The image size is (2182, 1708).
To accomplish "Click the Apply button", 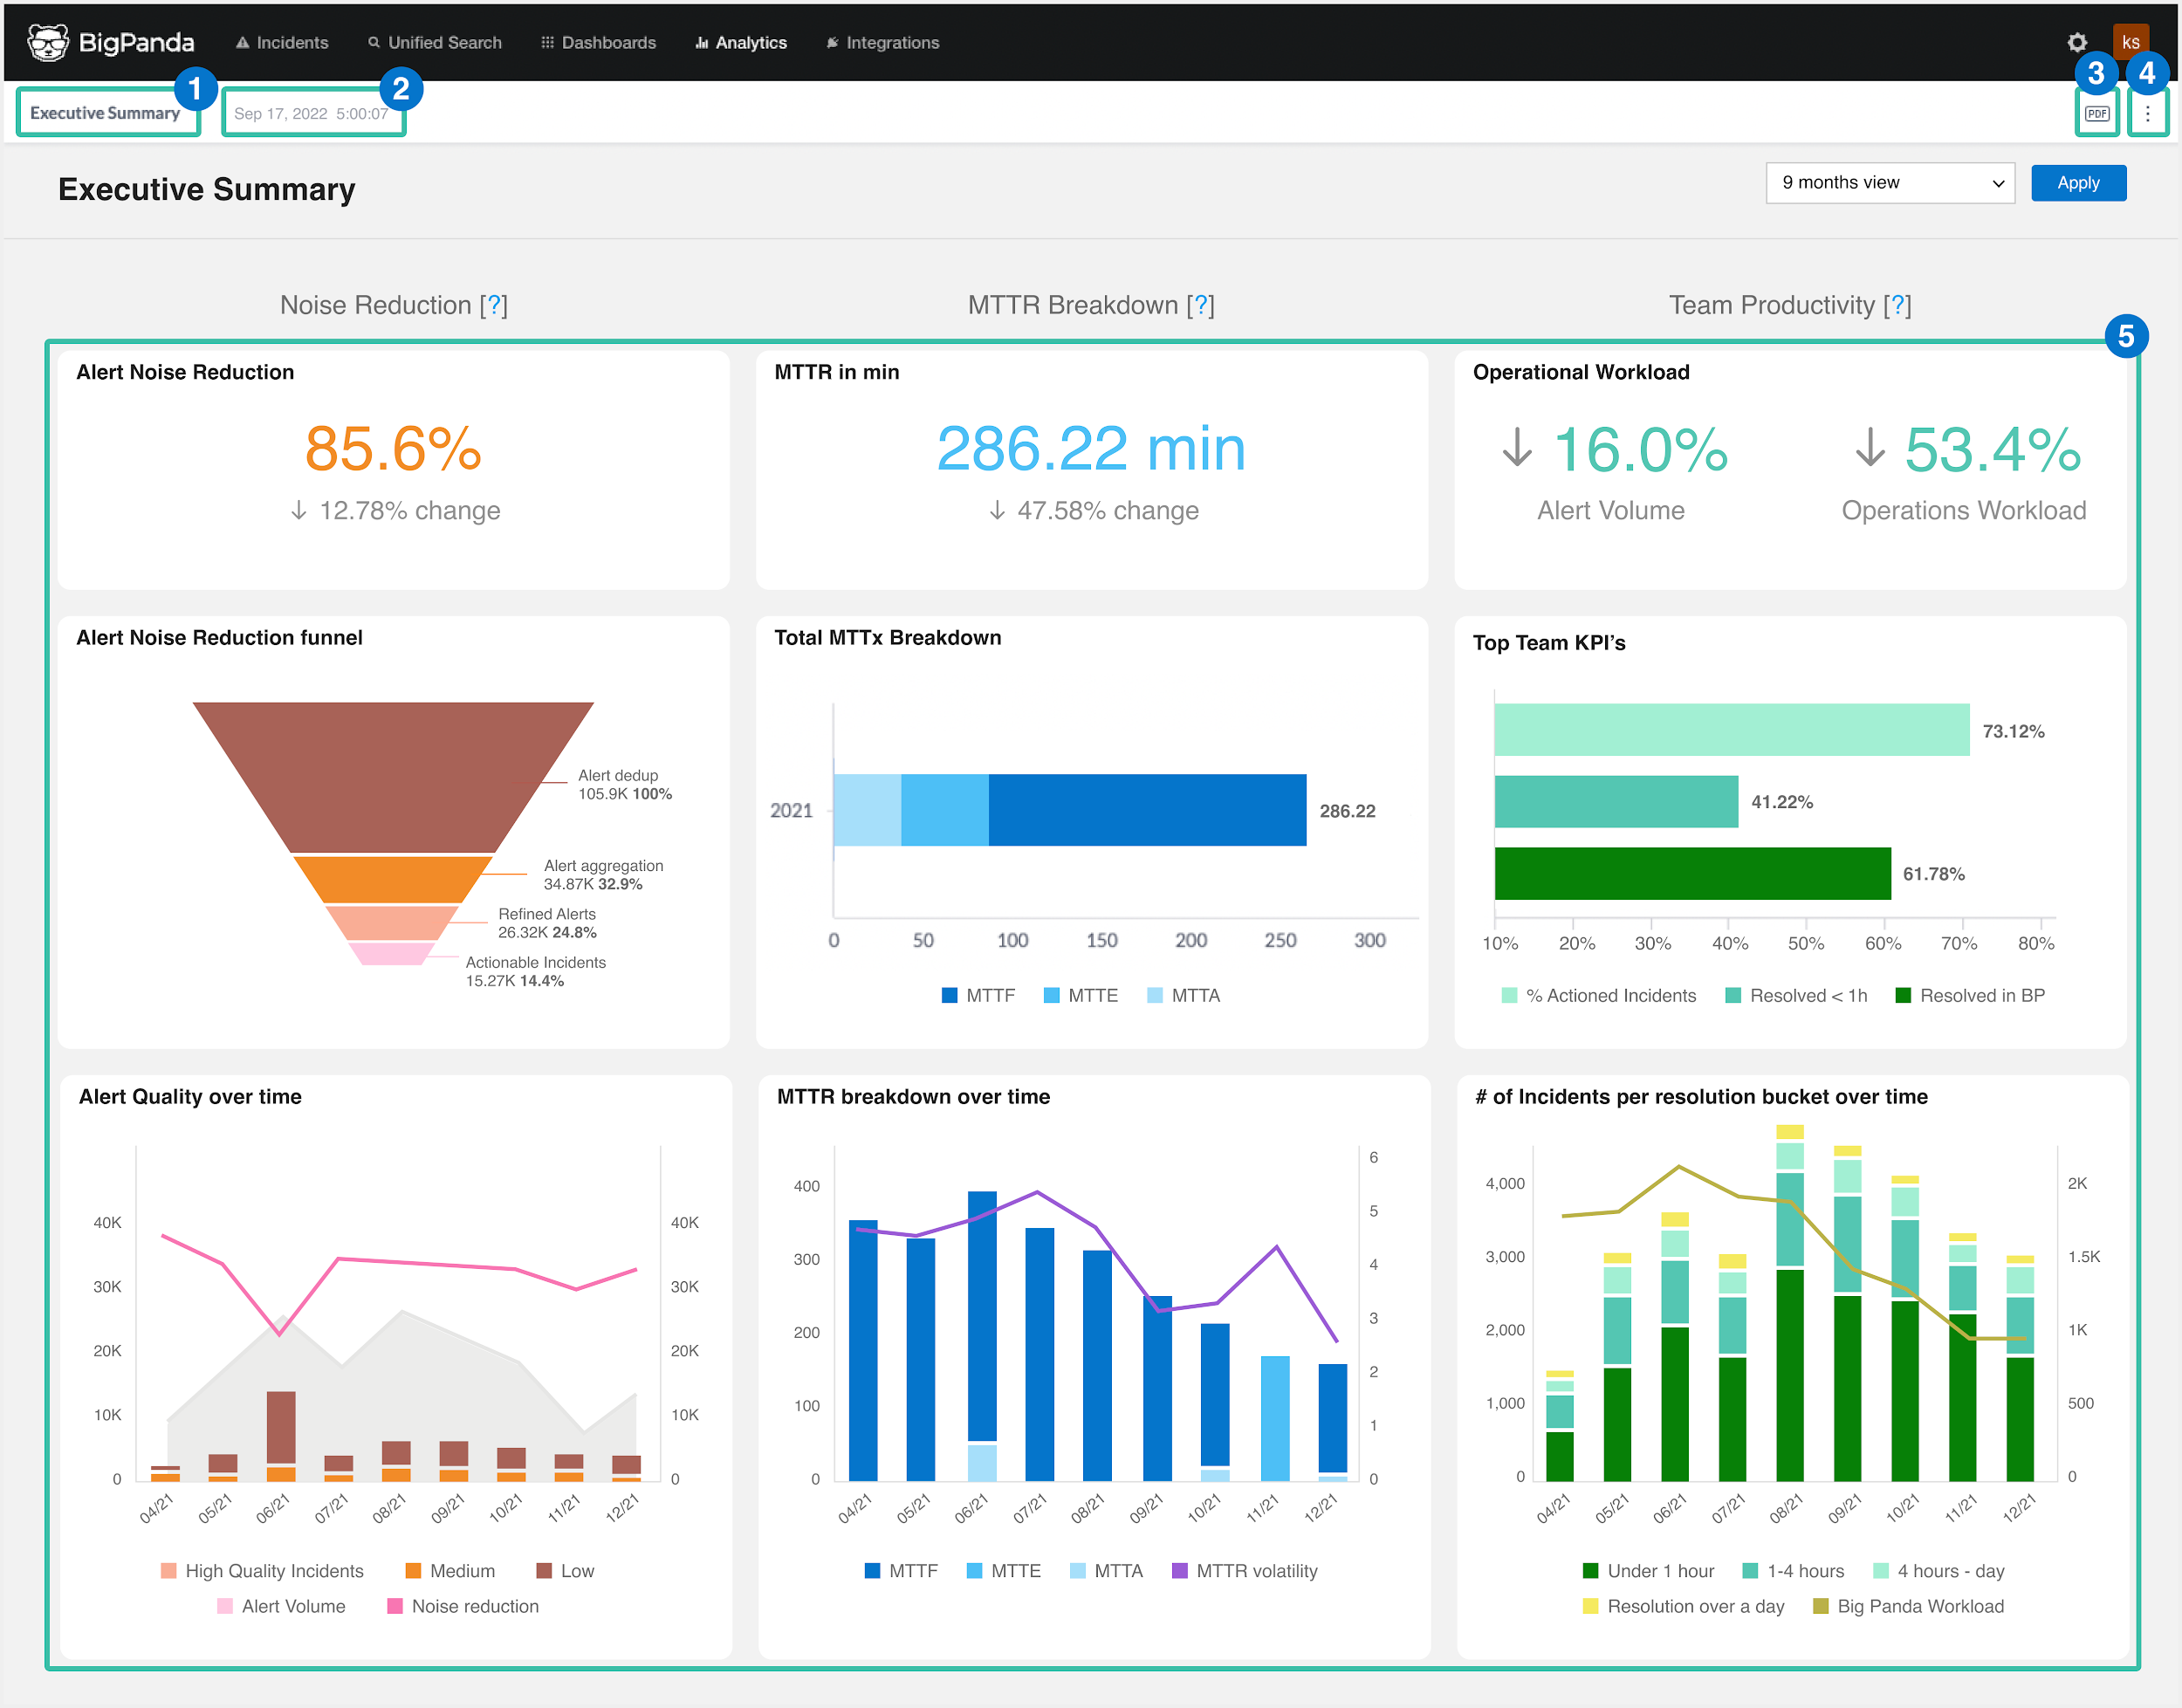I will (2078, 183).
